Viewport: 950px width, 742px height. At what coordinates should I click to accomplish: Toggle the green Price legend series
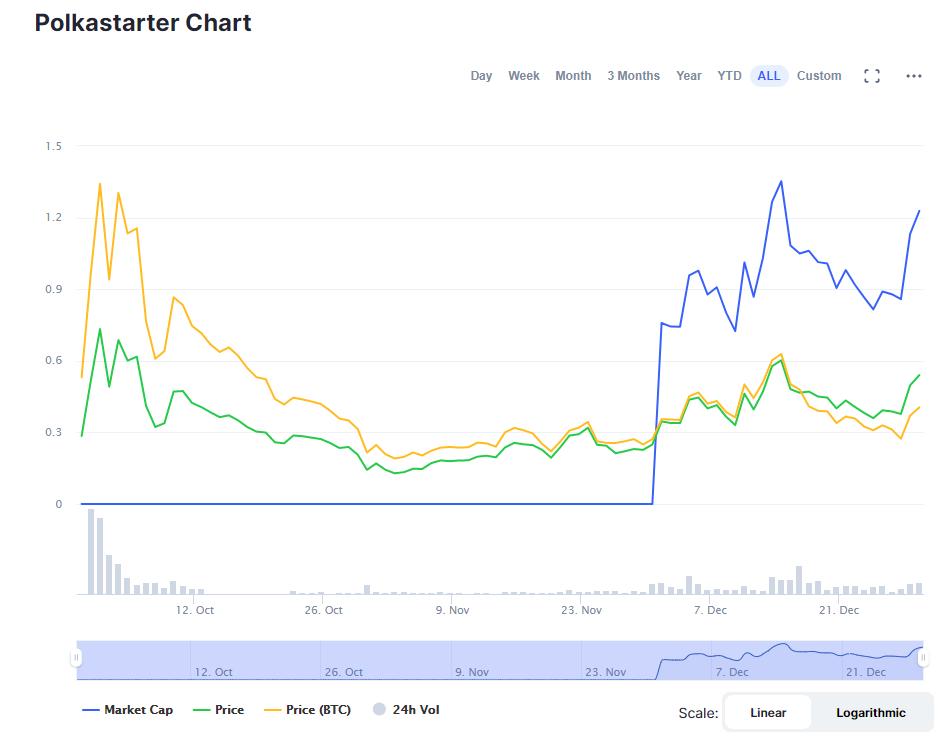click(x=218, y=710)
